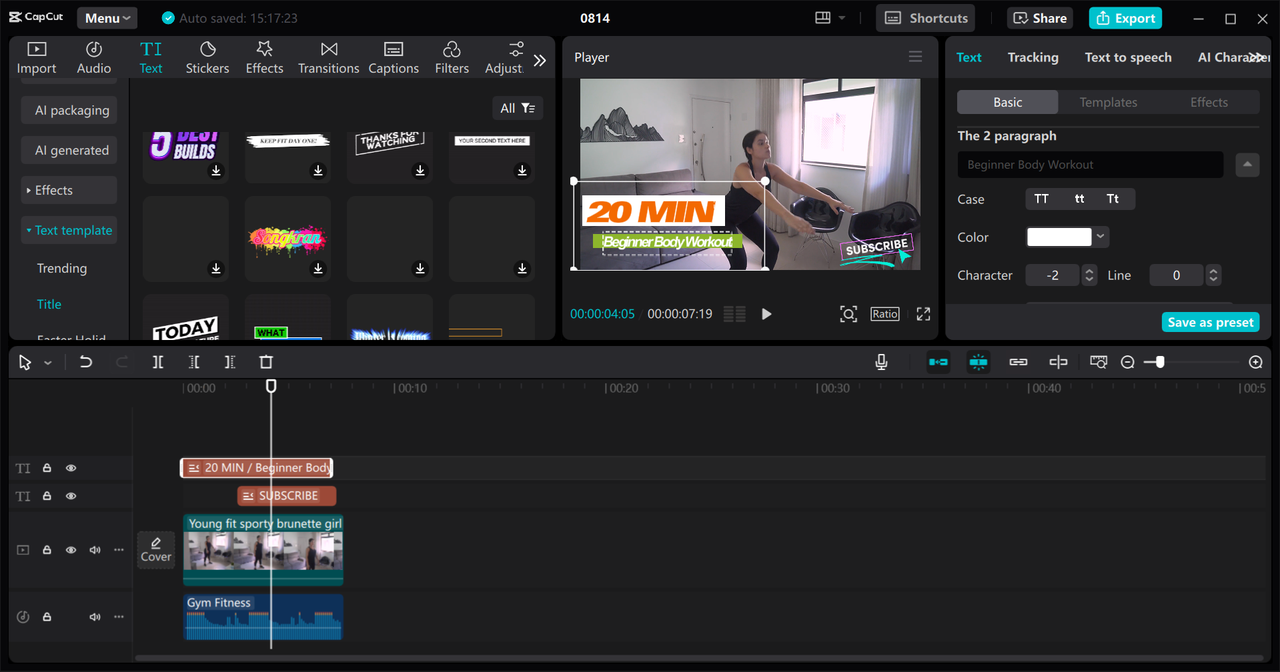
Task: Toggle the main track magnet
Action: point(938,362)
